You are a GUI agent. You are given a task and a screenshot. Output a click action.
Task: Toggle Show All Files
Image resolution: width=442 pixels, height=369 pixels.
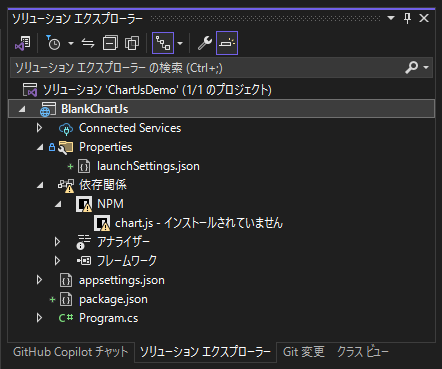(x=132, y=43)
